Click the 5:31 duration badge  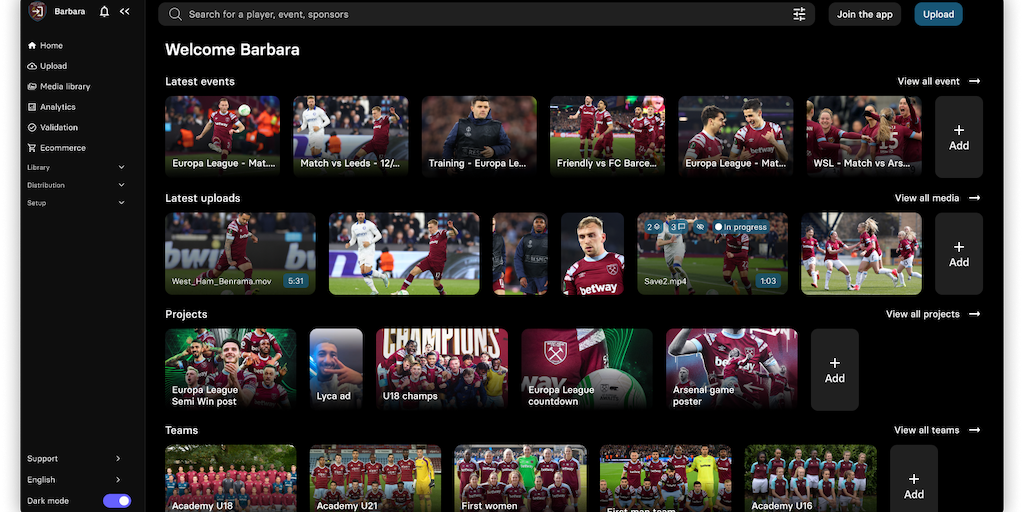(x=296, y=281)
